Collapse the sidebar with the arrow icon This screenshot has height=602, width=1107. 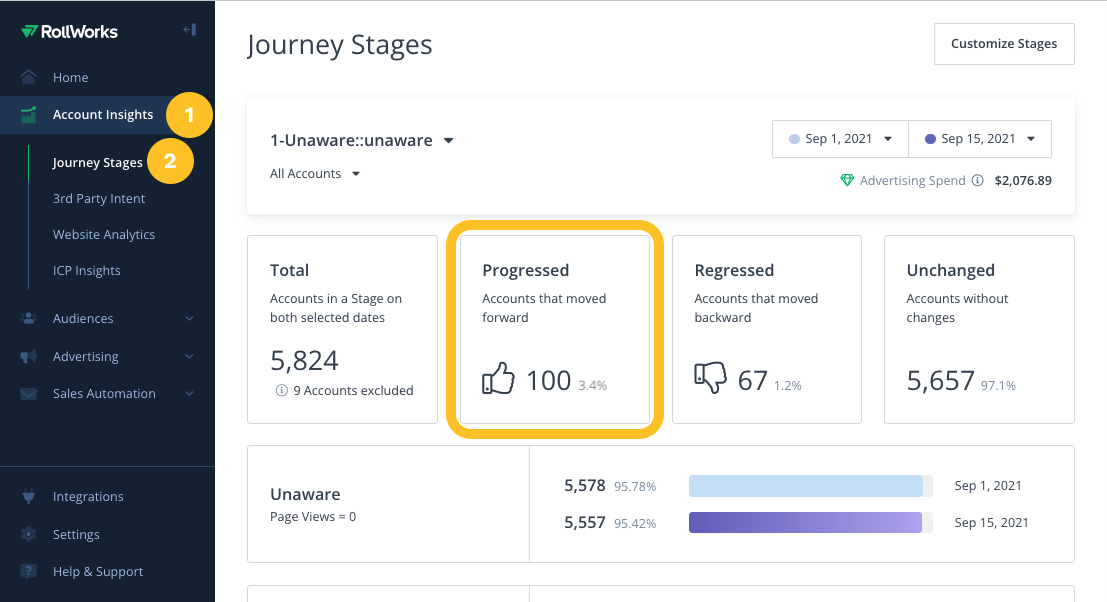point(189,30)
